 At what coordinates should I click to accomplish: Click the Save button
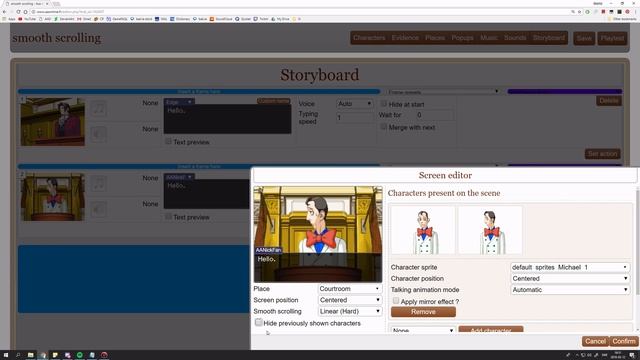coord(584,38)
